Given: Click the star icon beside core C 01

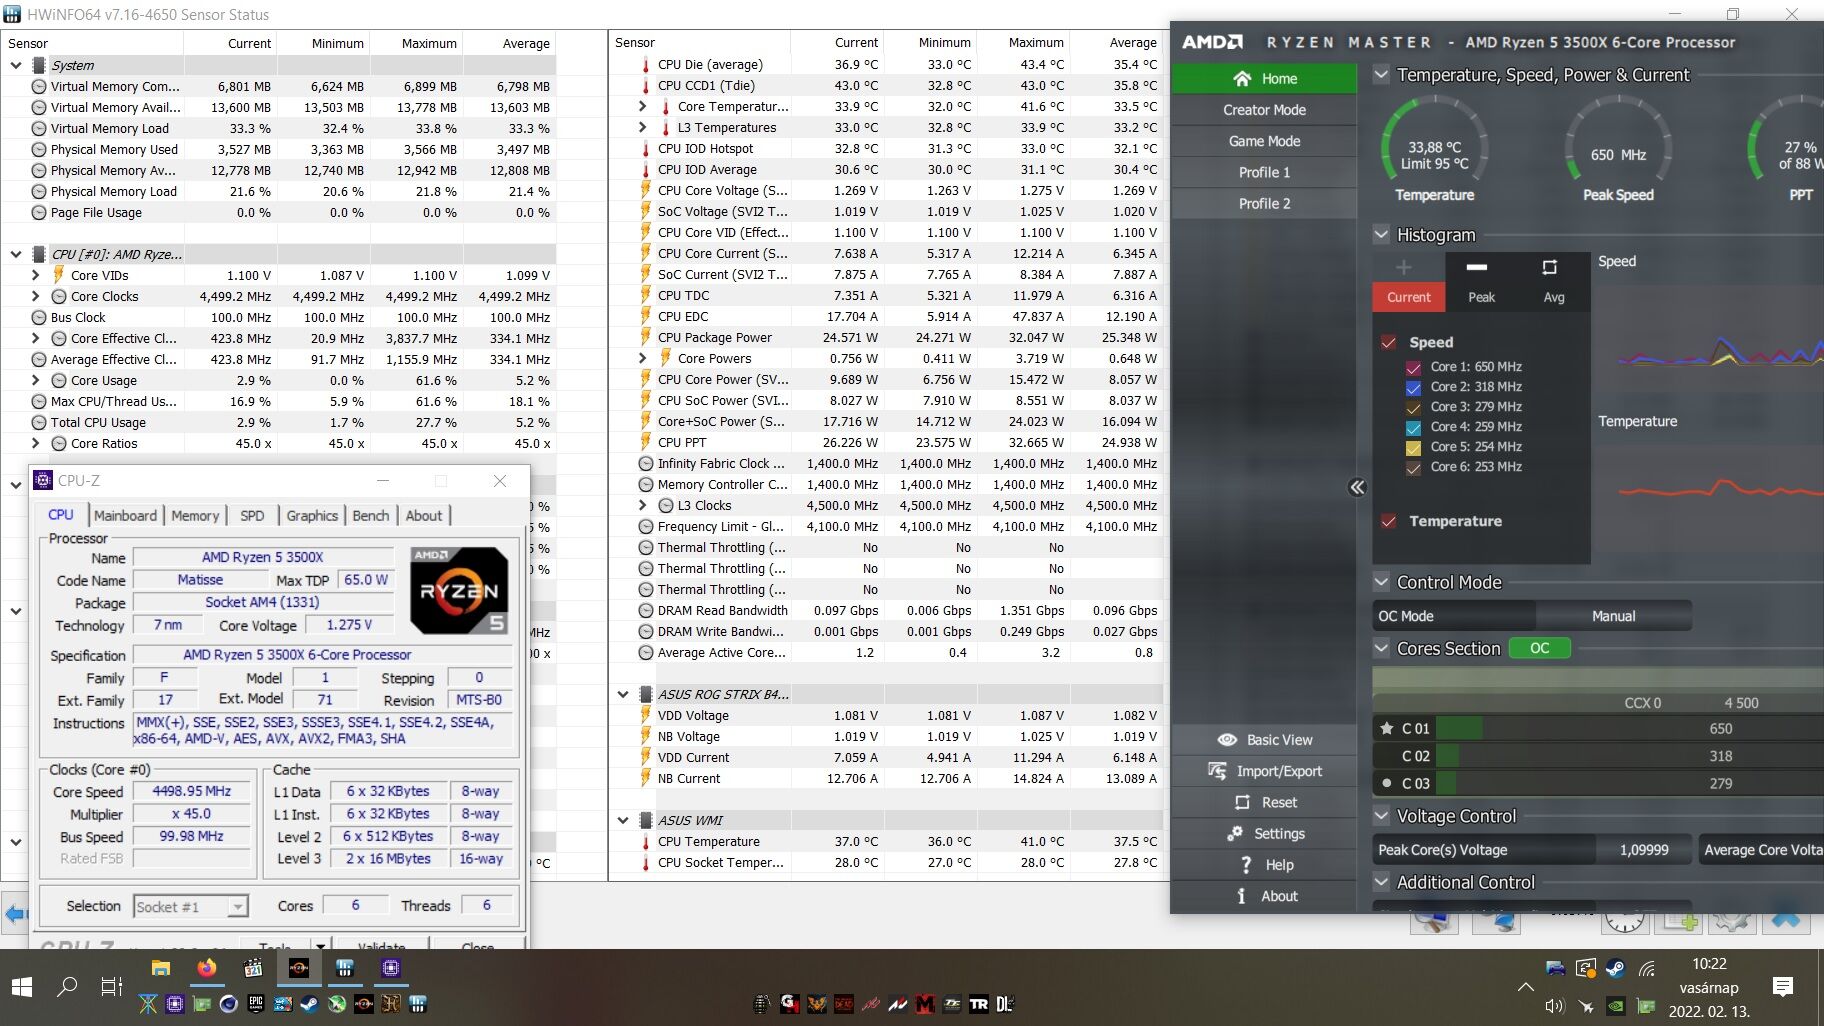Looking at the screenshot, I should [1387, 728].
